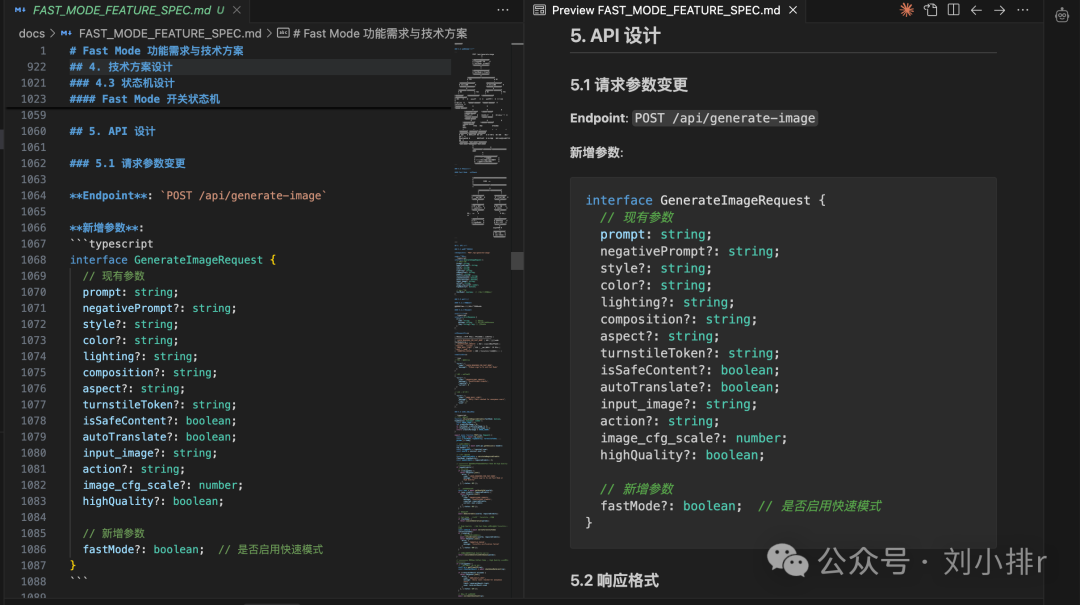Click the forward navigation arrow in preview toolbar
The height and width of the screenshot is (605, 1080).
pyautogui.click(x=1000, y=10)
